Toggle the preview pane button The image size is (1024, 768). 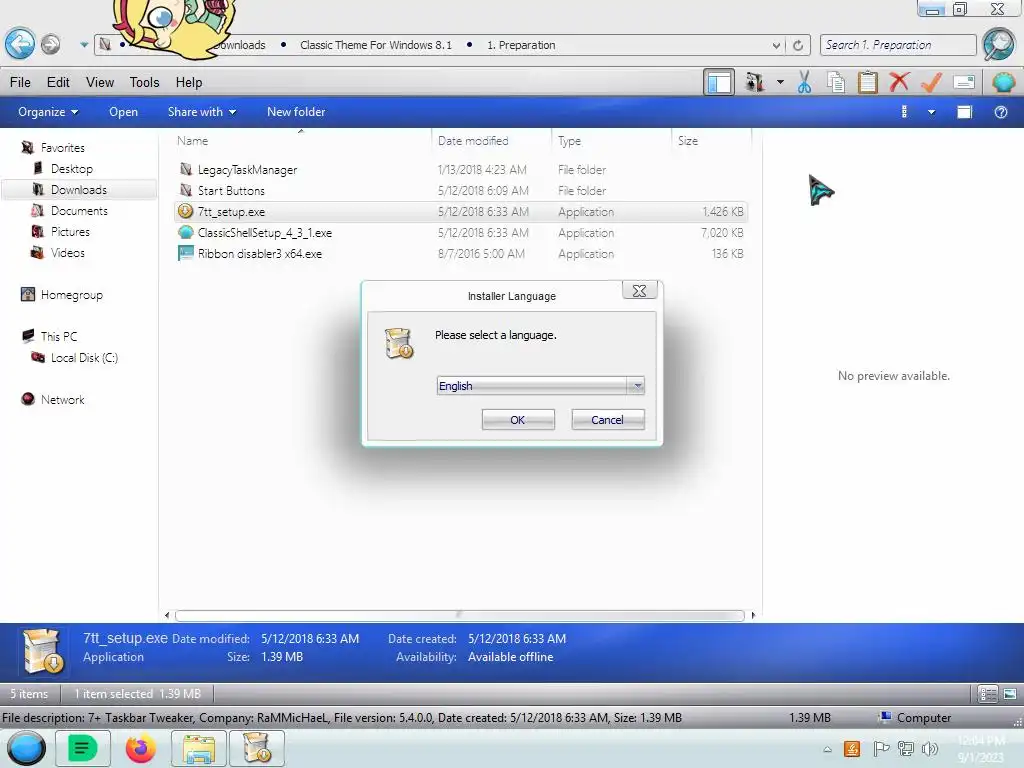(x=965, y=112)
